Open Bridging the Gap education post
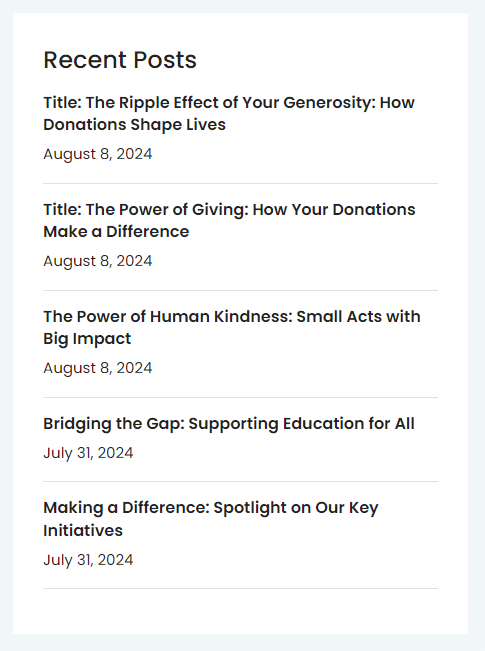 pyautogui.click(x=229, y=423)
